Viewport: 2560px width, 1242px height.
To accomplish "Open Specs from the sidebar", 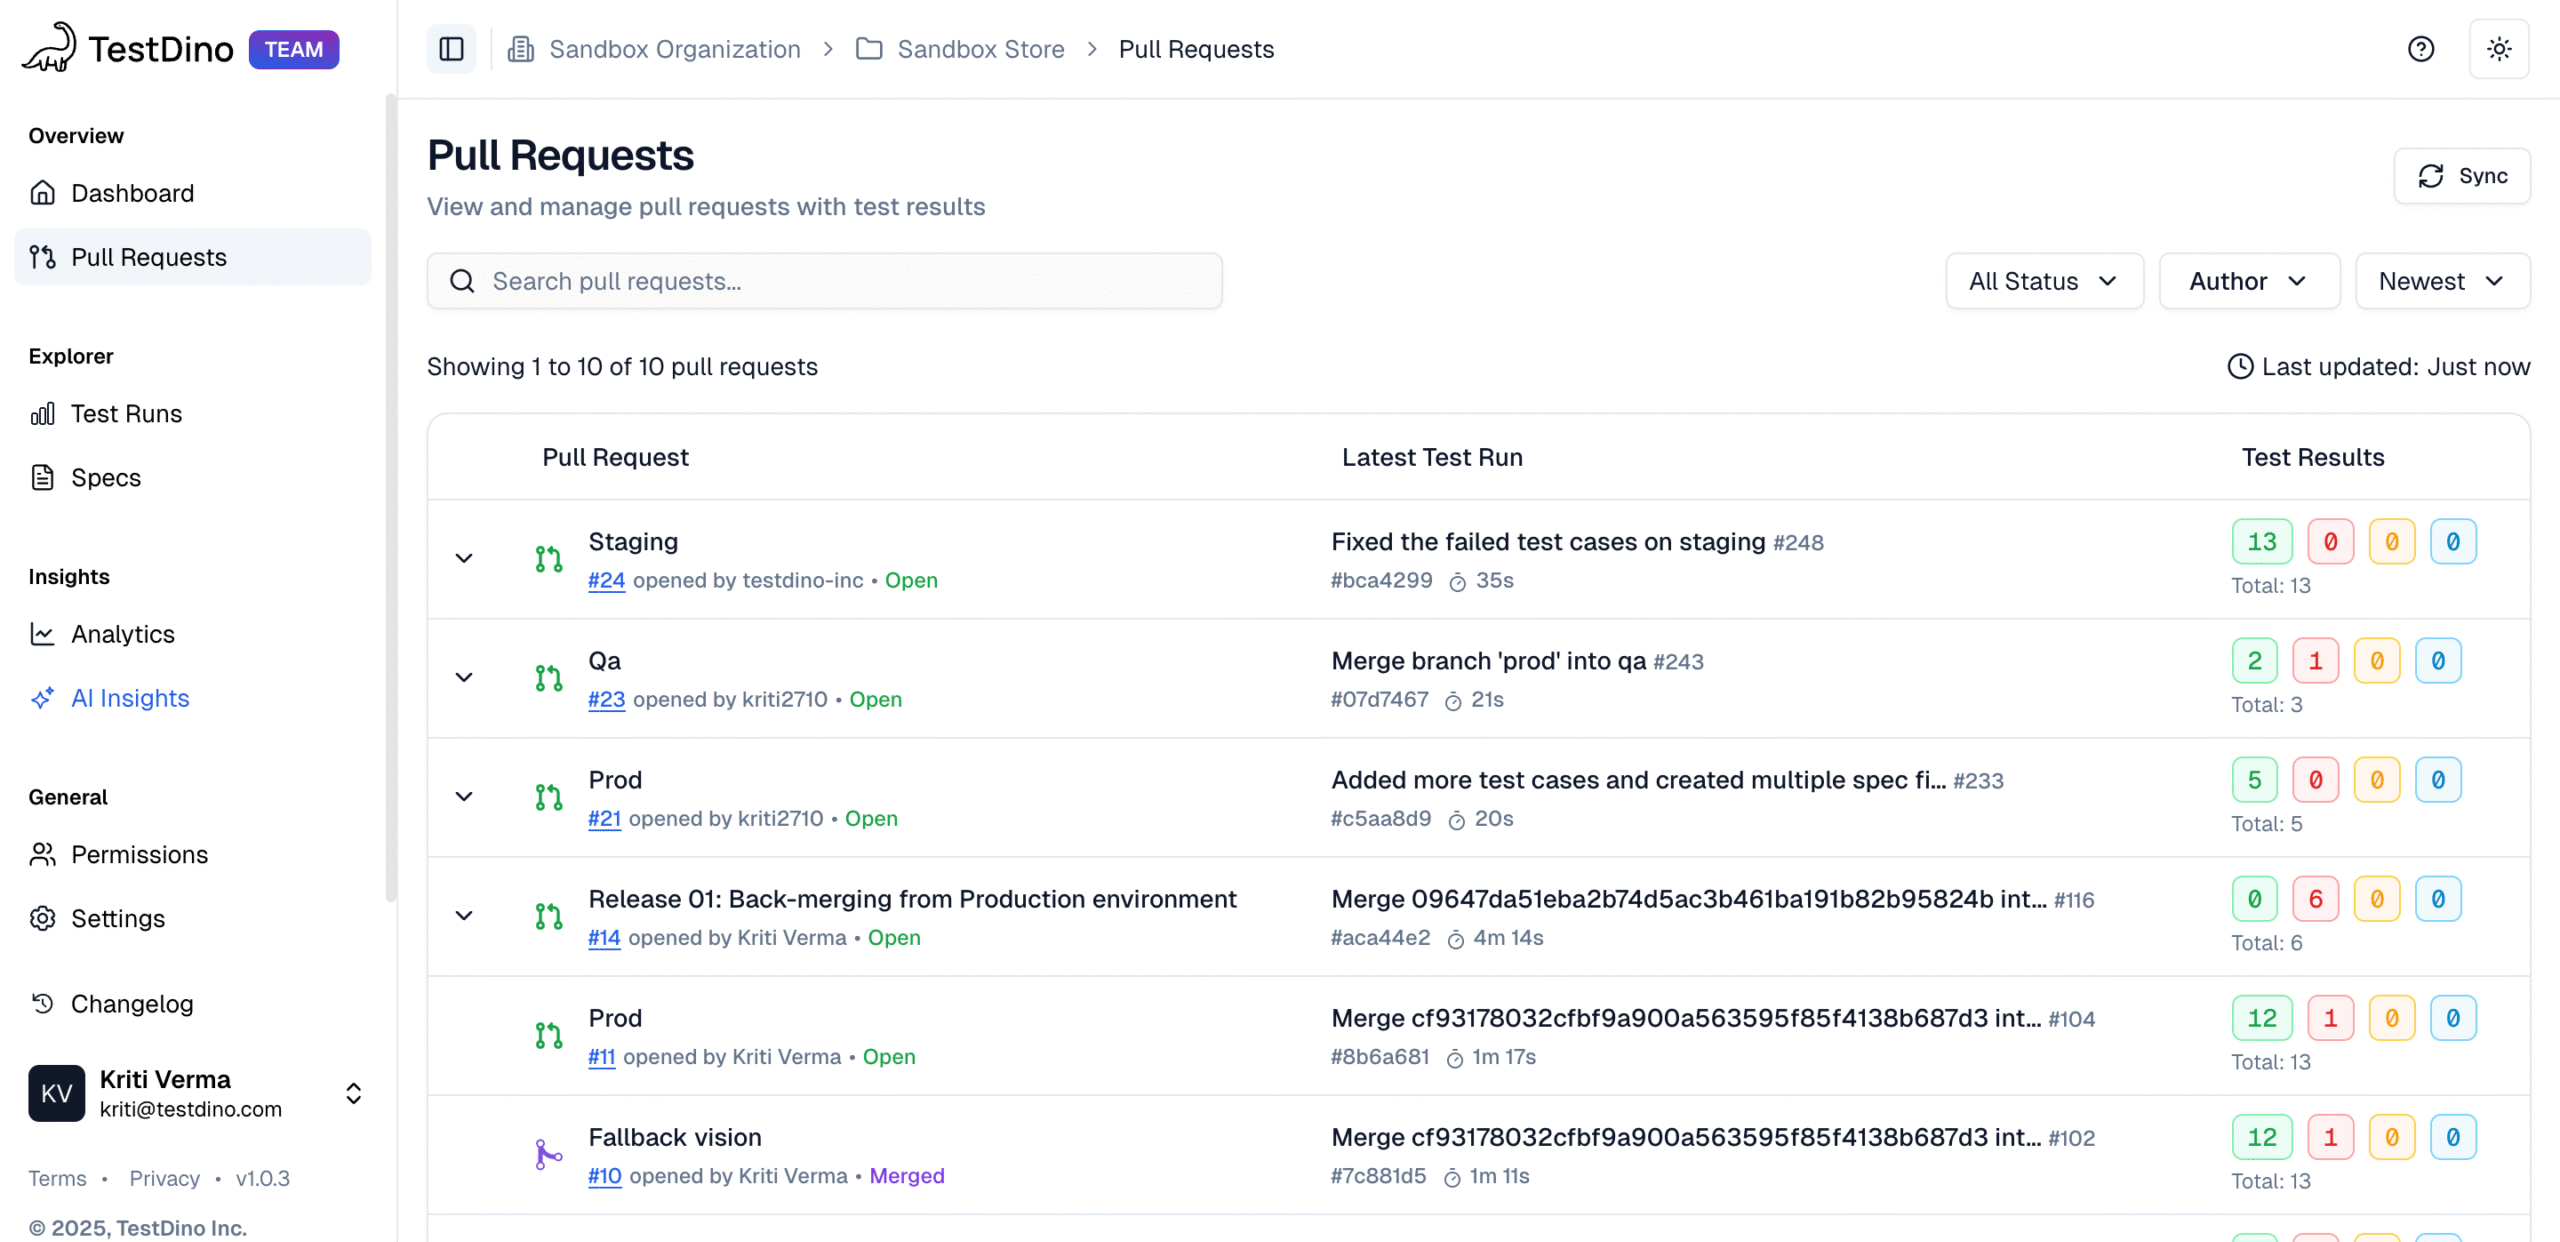I will click(x=105, y=477).
